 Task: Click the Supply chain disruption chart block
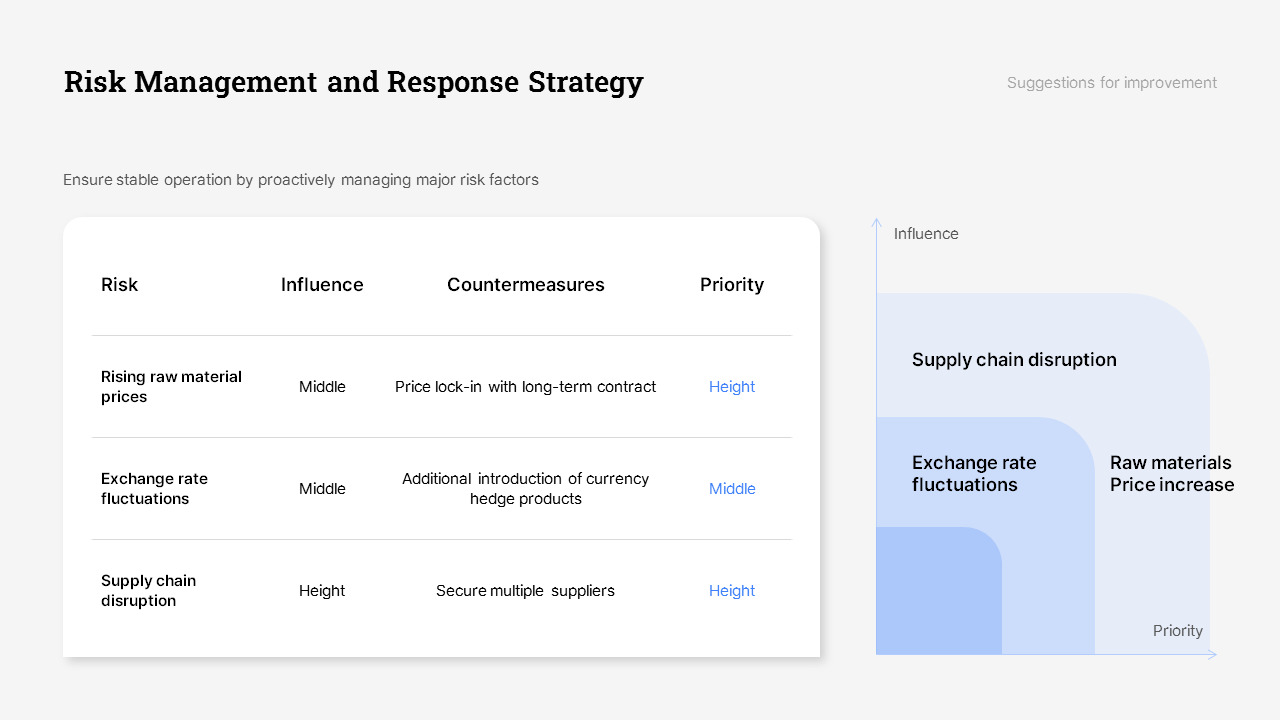[1014, 360]
